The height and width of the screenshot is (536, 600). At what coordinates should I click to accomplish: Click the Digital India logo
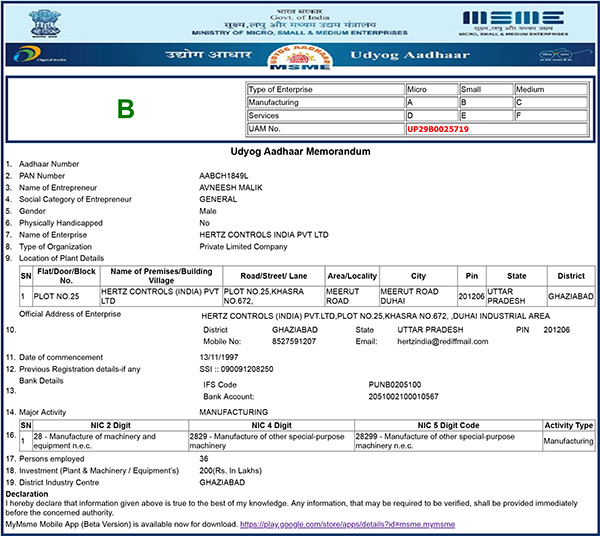(x=40, y=55)
